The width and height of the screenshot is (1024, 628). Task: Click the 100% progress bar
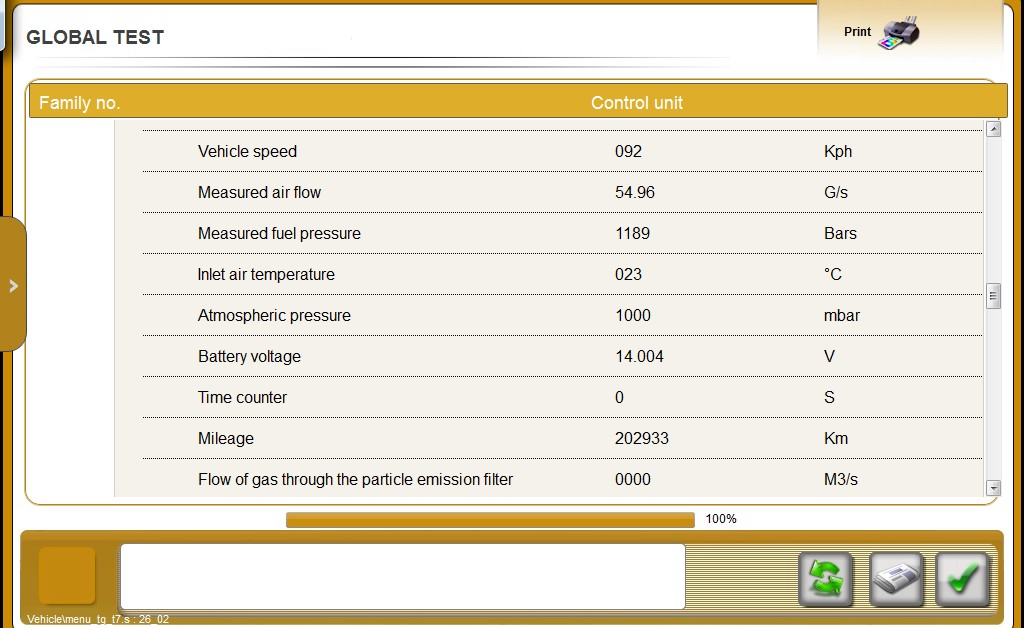(490, 520)
